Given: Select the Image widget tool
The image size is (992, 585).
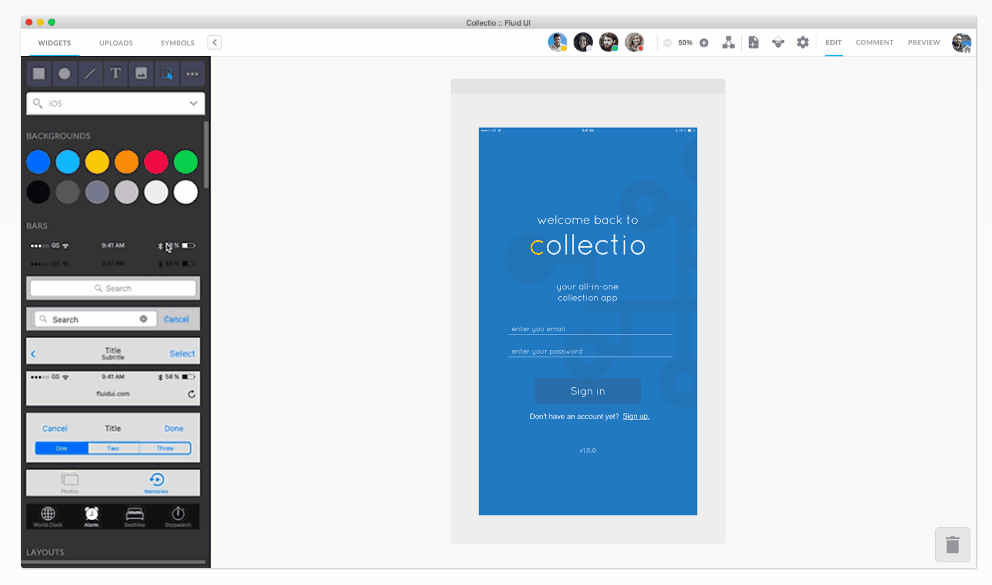Looking at the screenshot, I should point(141,73).
